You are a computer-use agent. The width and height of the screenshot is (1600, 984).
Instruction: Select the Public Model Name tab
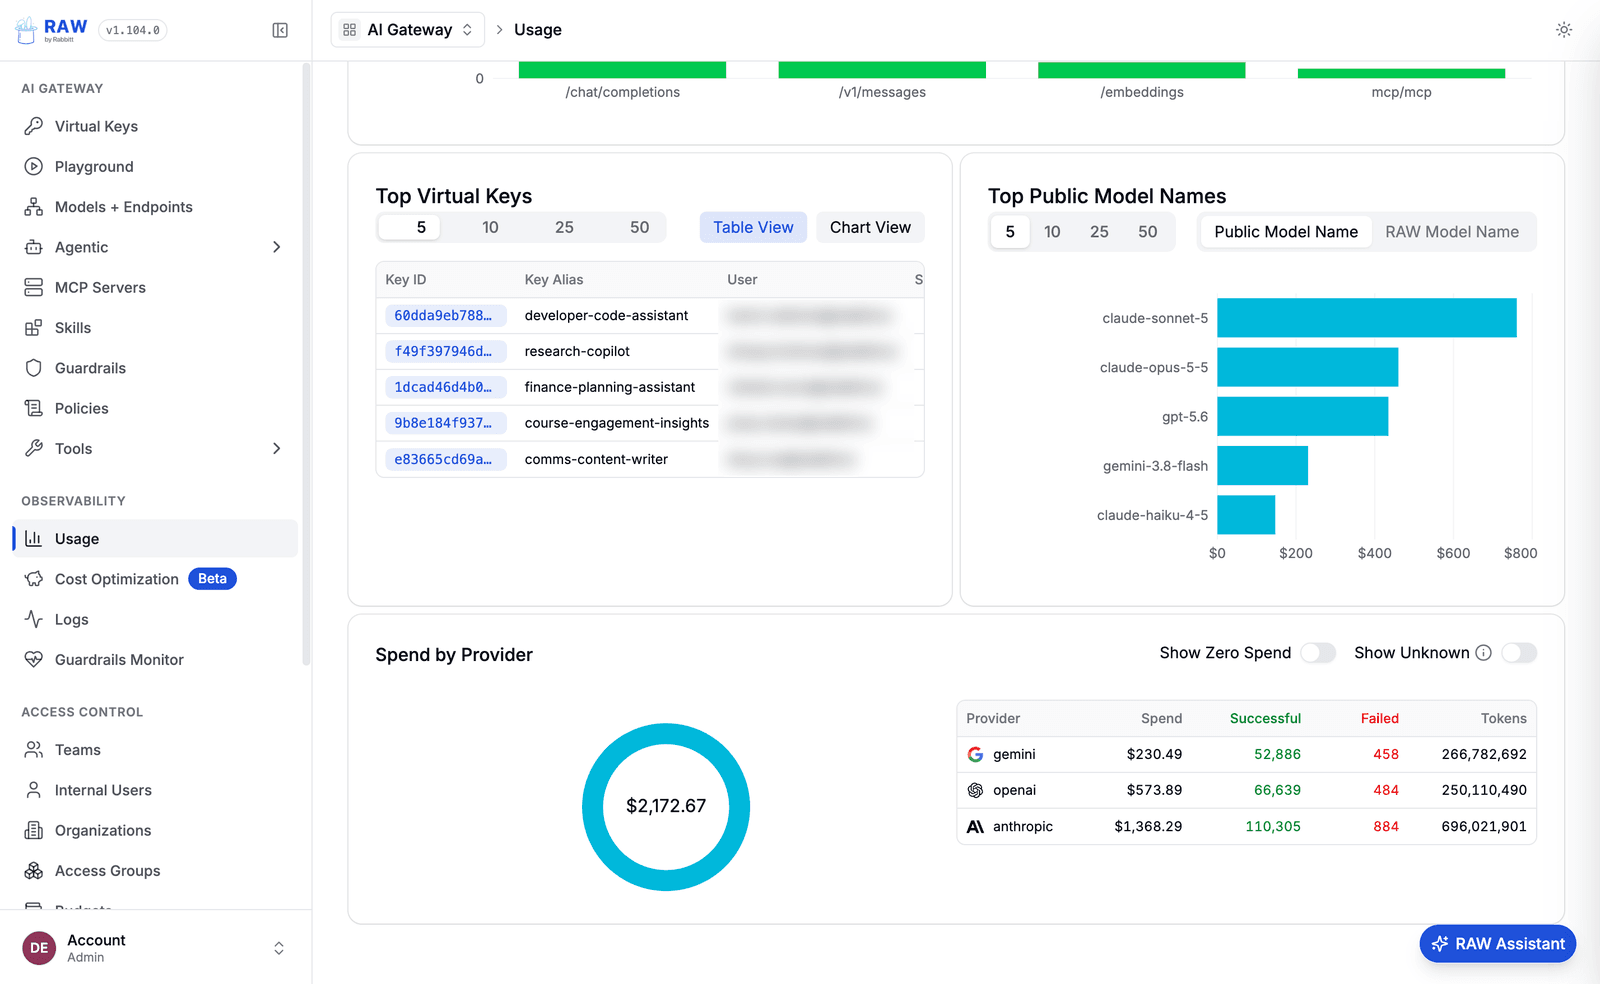point(1286,232)
